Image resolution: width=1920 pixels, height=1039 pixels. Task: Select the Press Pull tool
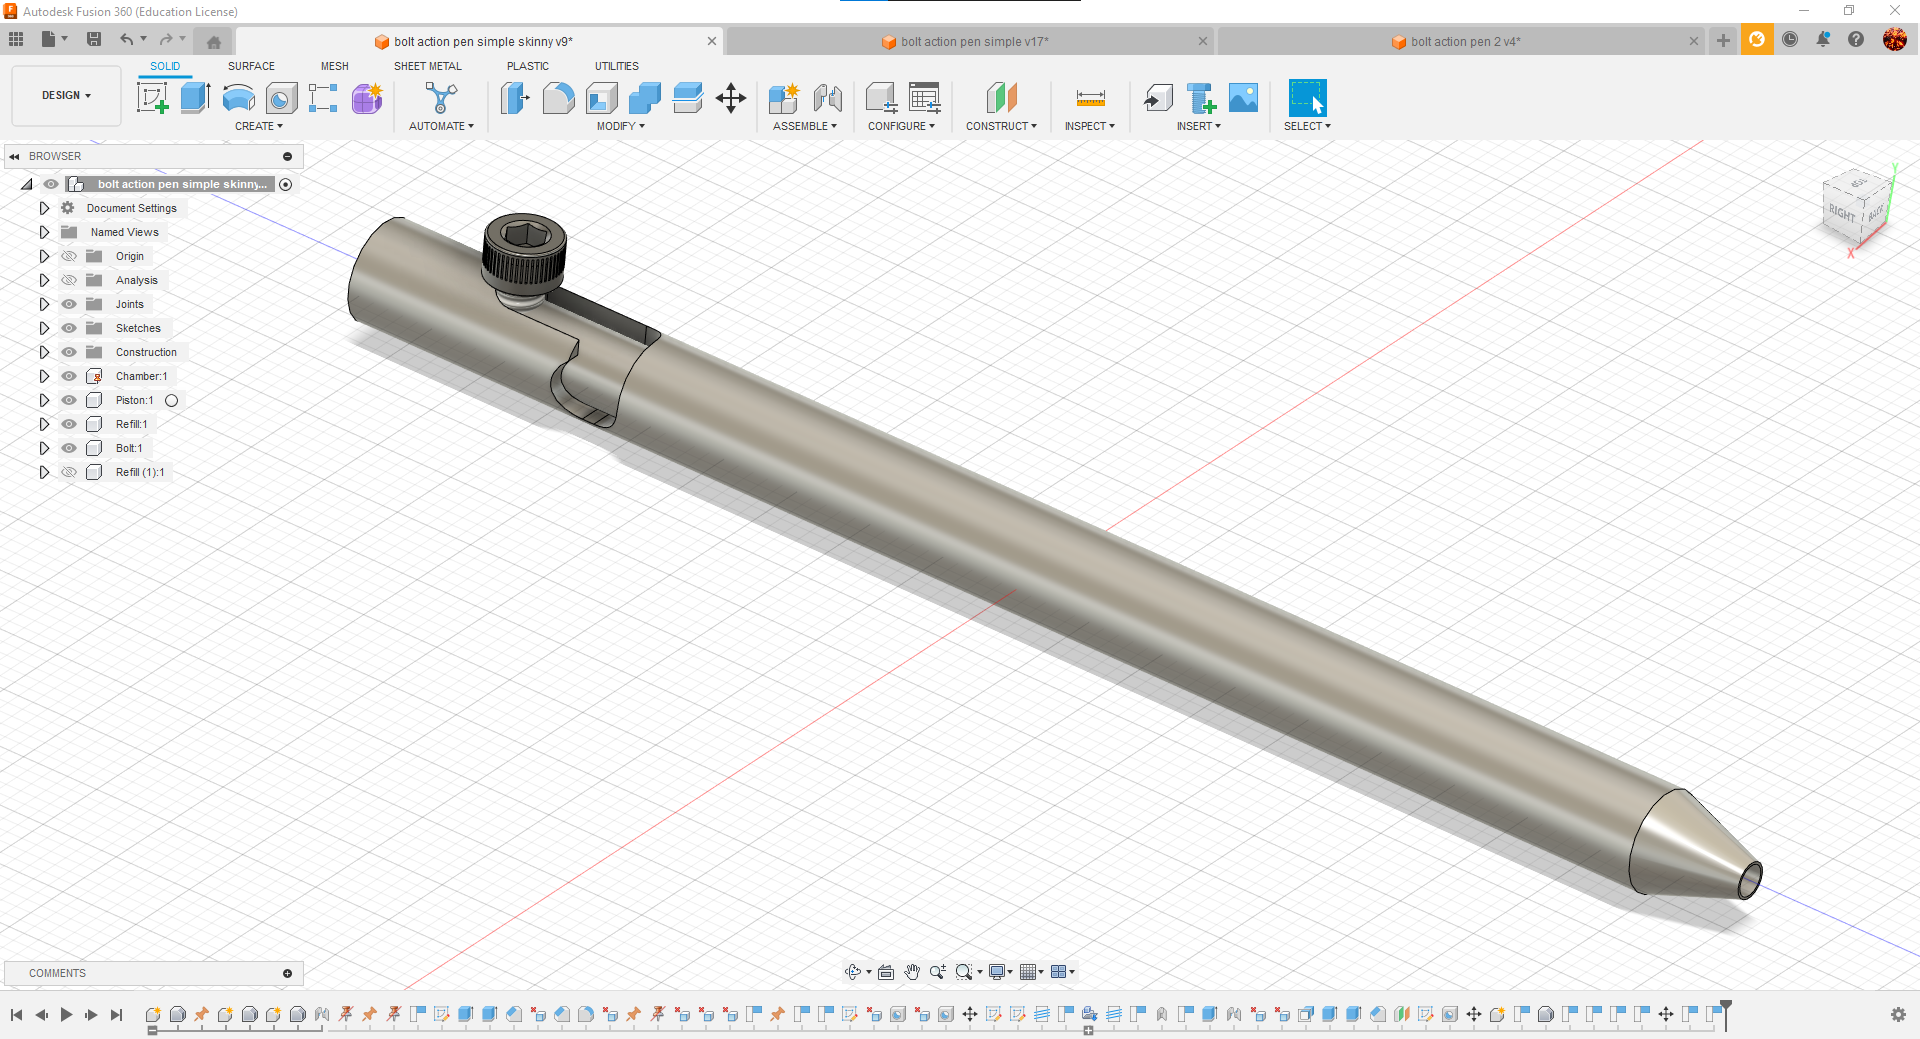point(514,98)
